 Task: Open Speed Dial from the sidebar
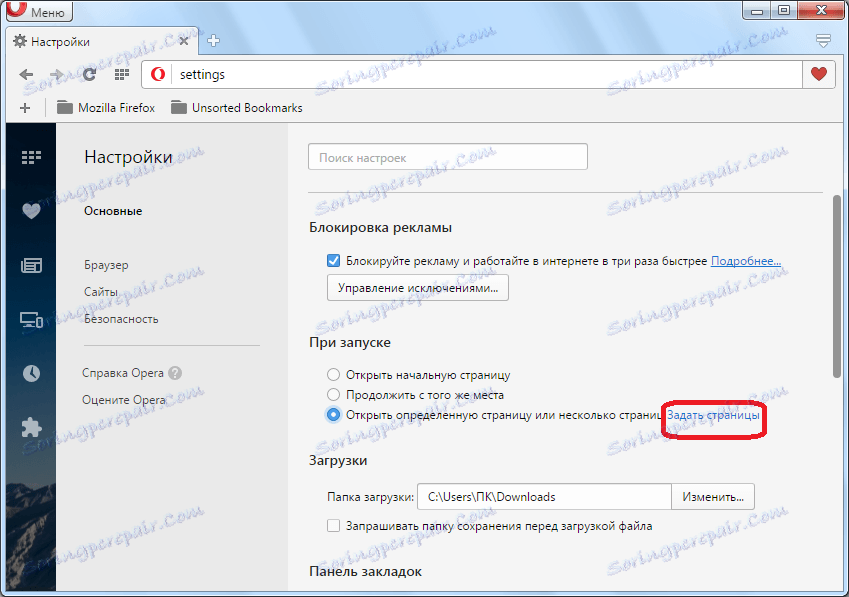point(31,158)
